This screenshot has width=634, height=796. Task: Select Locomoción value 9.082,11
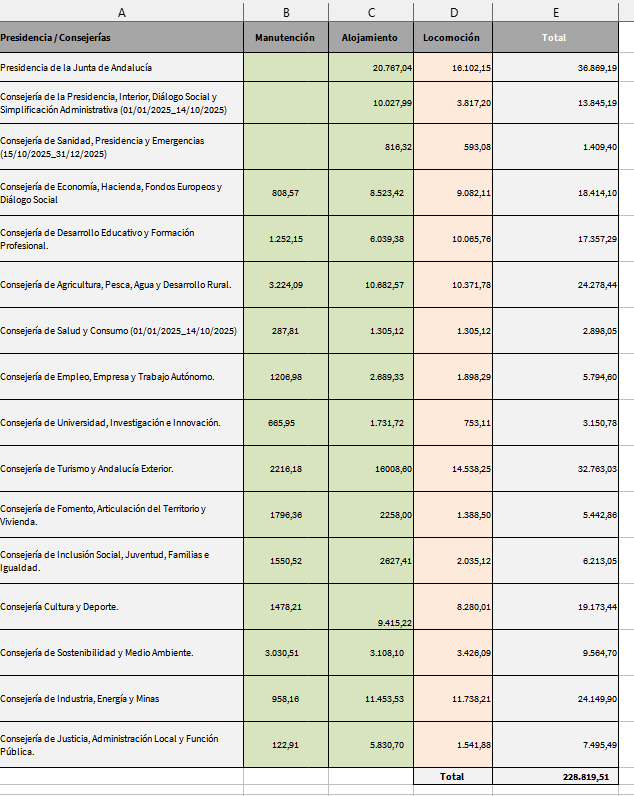point(453,193)
